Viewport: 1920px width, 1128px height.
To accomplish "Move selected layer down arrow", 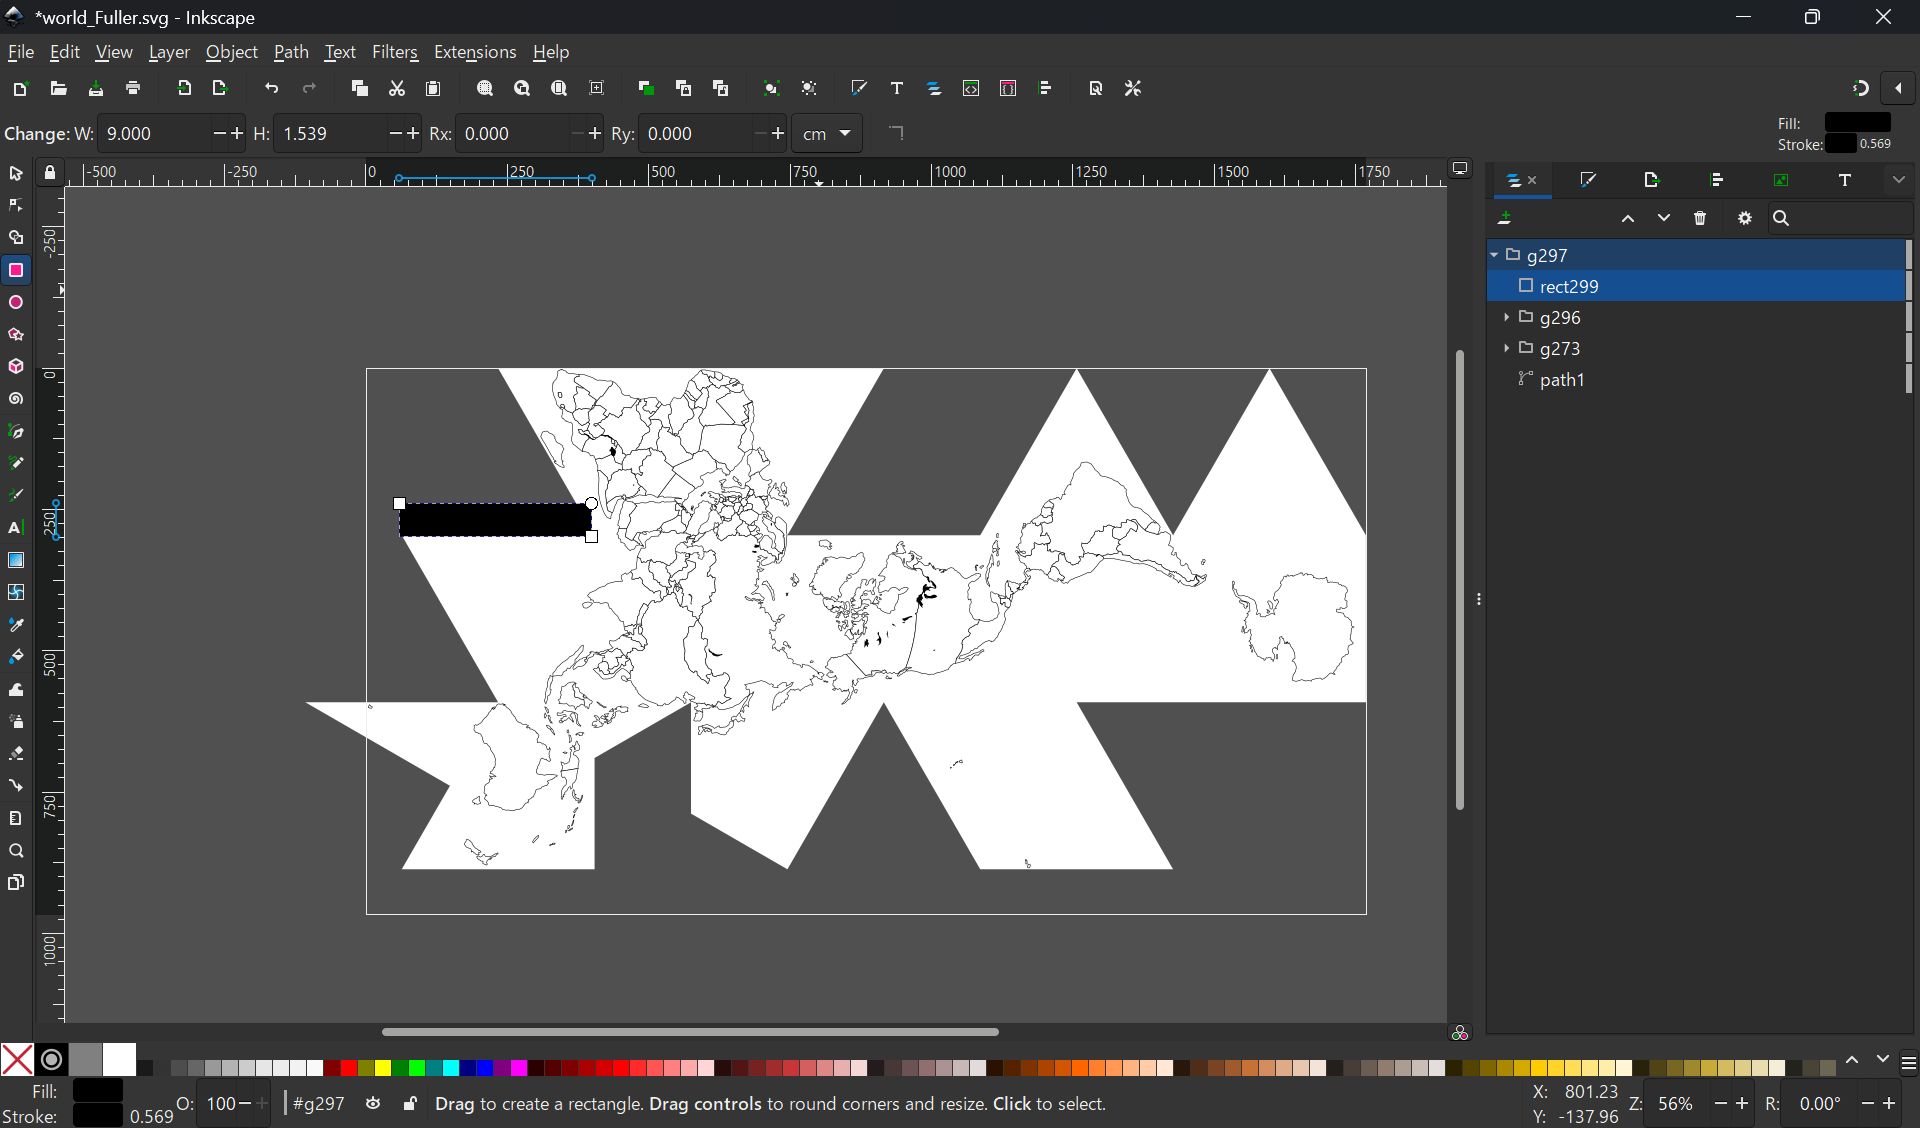I will (1664, 218).
